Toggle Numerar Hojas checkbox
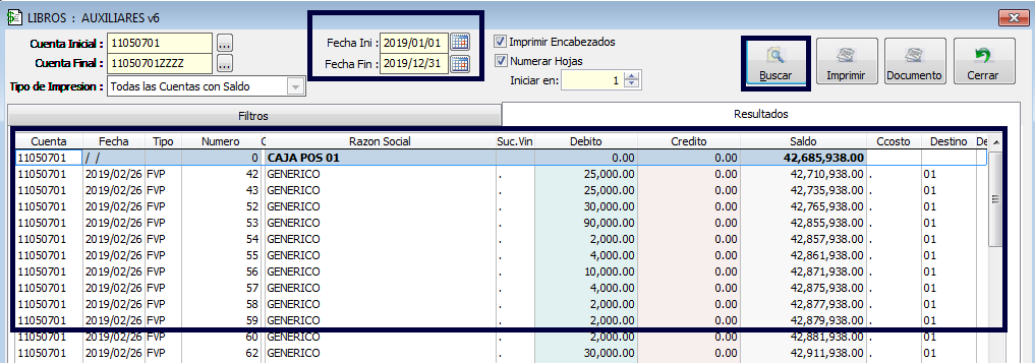This screenshot has height=363, width=1035. 500,61
